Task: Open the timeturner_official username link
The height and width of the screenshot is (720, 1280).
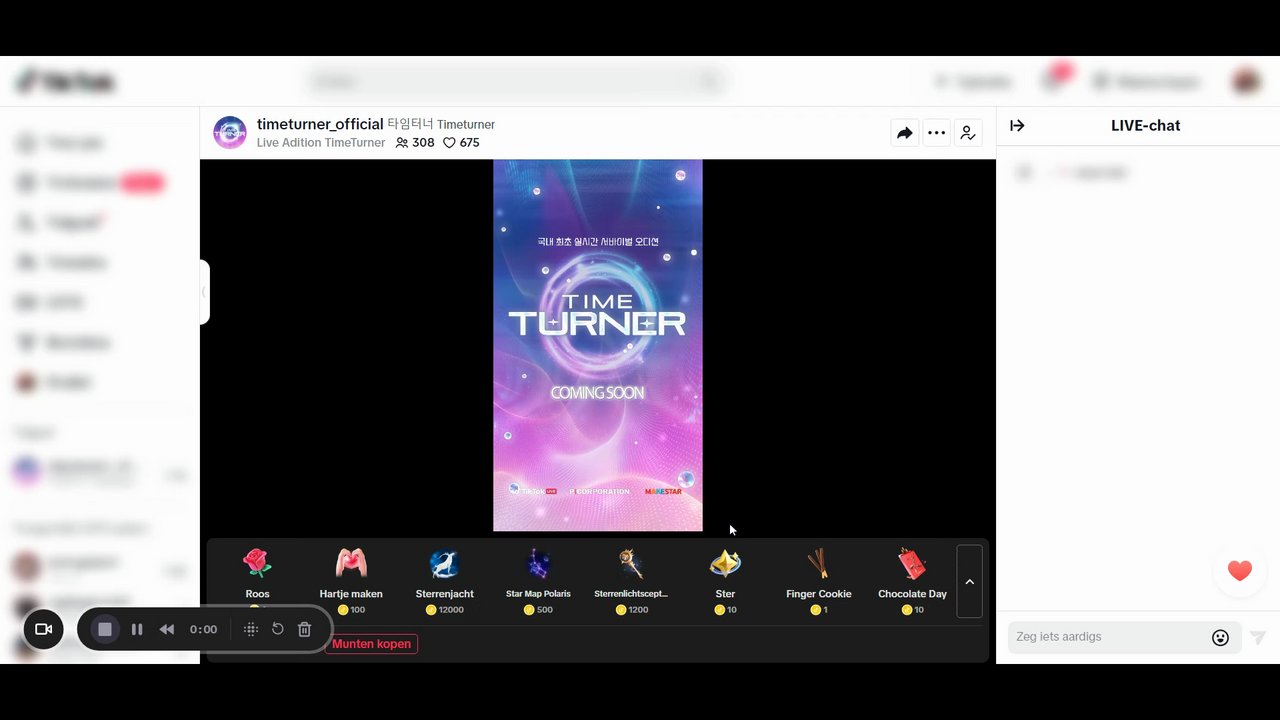Action: pyautogui.click(x=320, y=124)
